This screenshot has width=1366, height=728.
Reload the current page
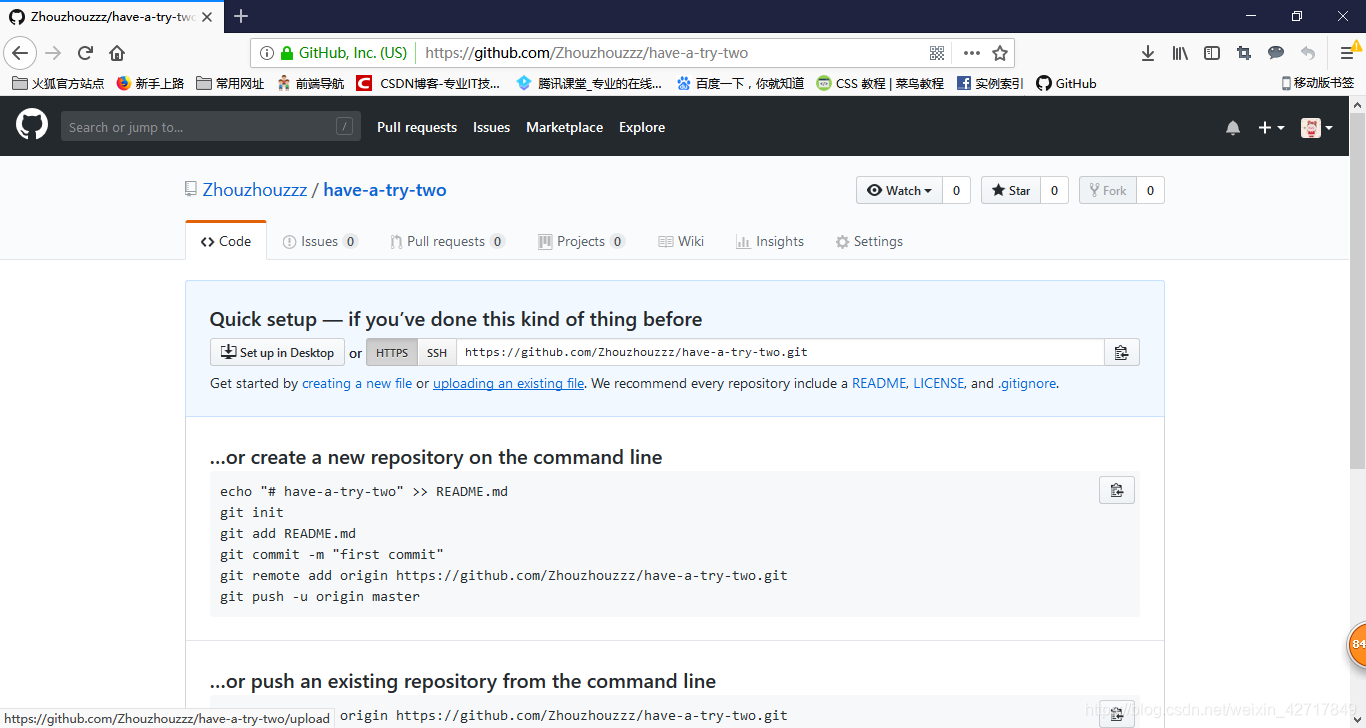coord(86,53)
